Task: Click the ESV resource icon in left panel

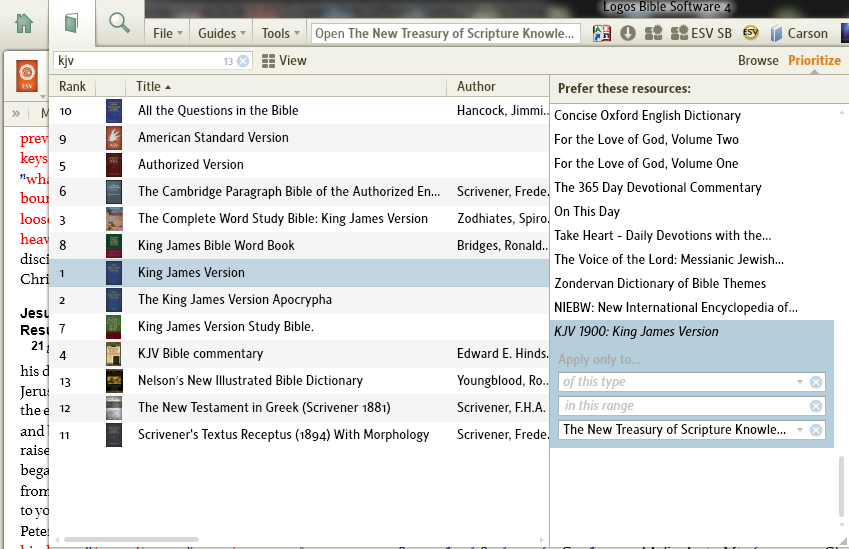Action: point(27,76)
